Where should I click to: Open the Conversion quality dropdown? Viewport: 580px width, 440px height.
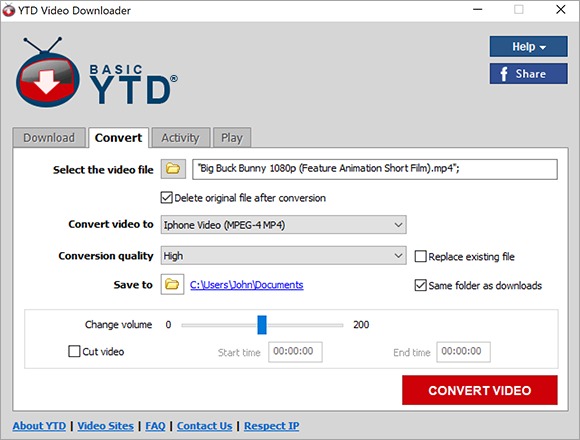click(283, 255)
